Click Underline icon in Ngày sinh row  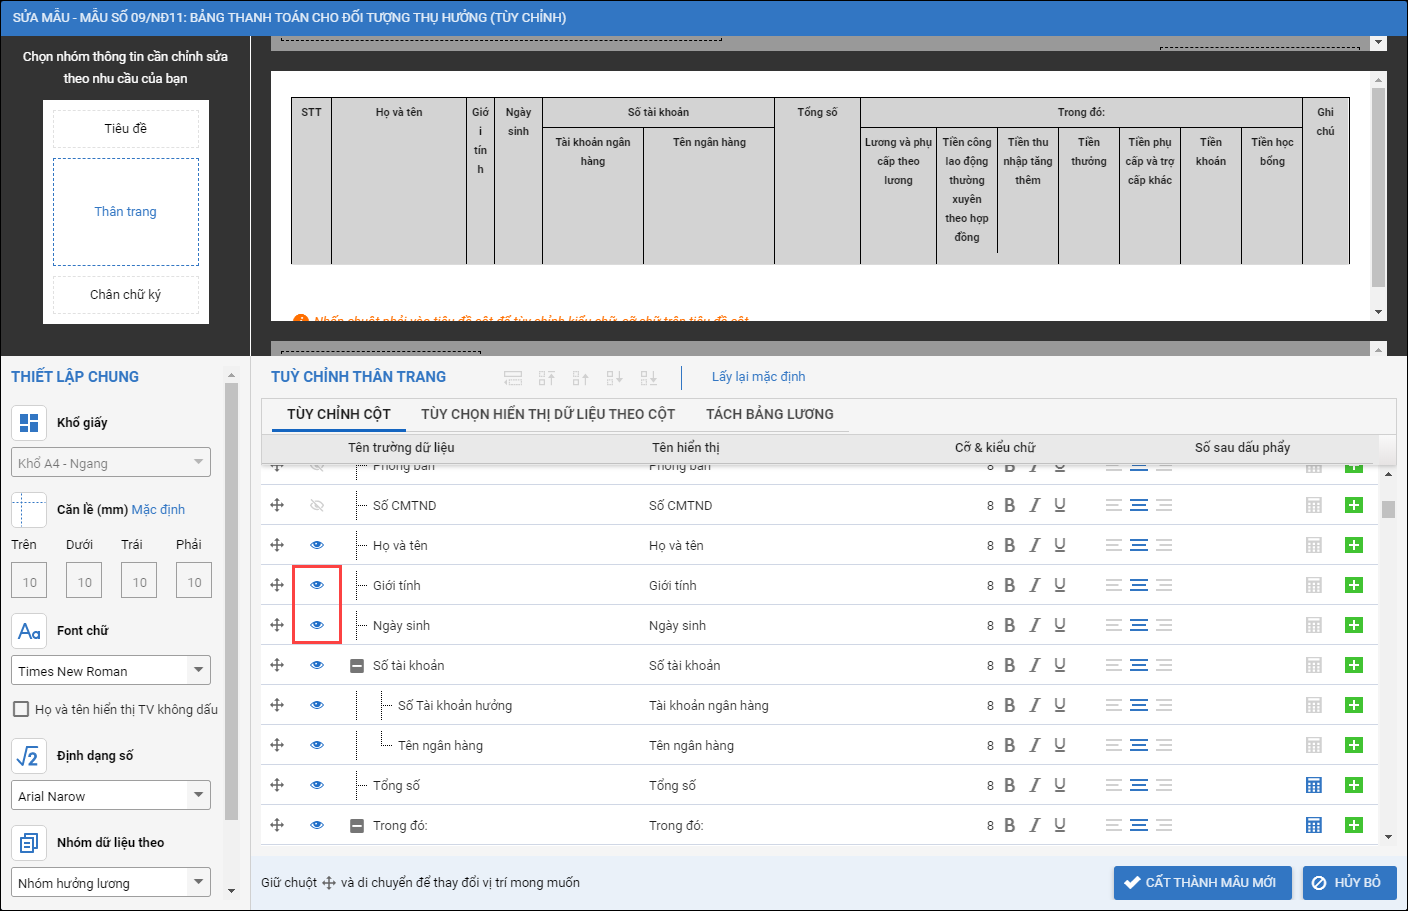tap(1059, 625)
